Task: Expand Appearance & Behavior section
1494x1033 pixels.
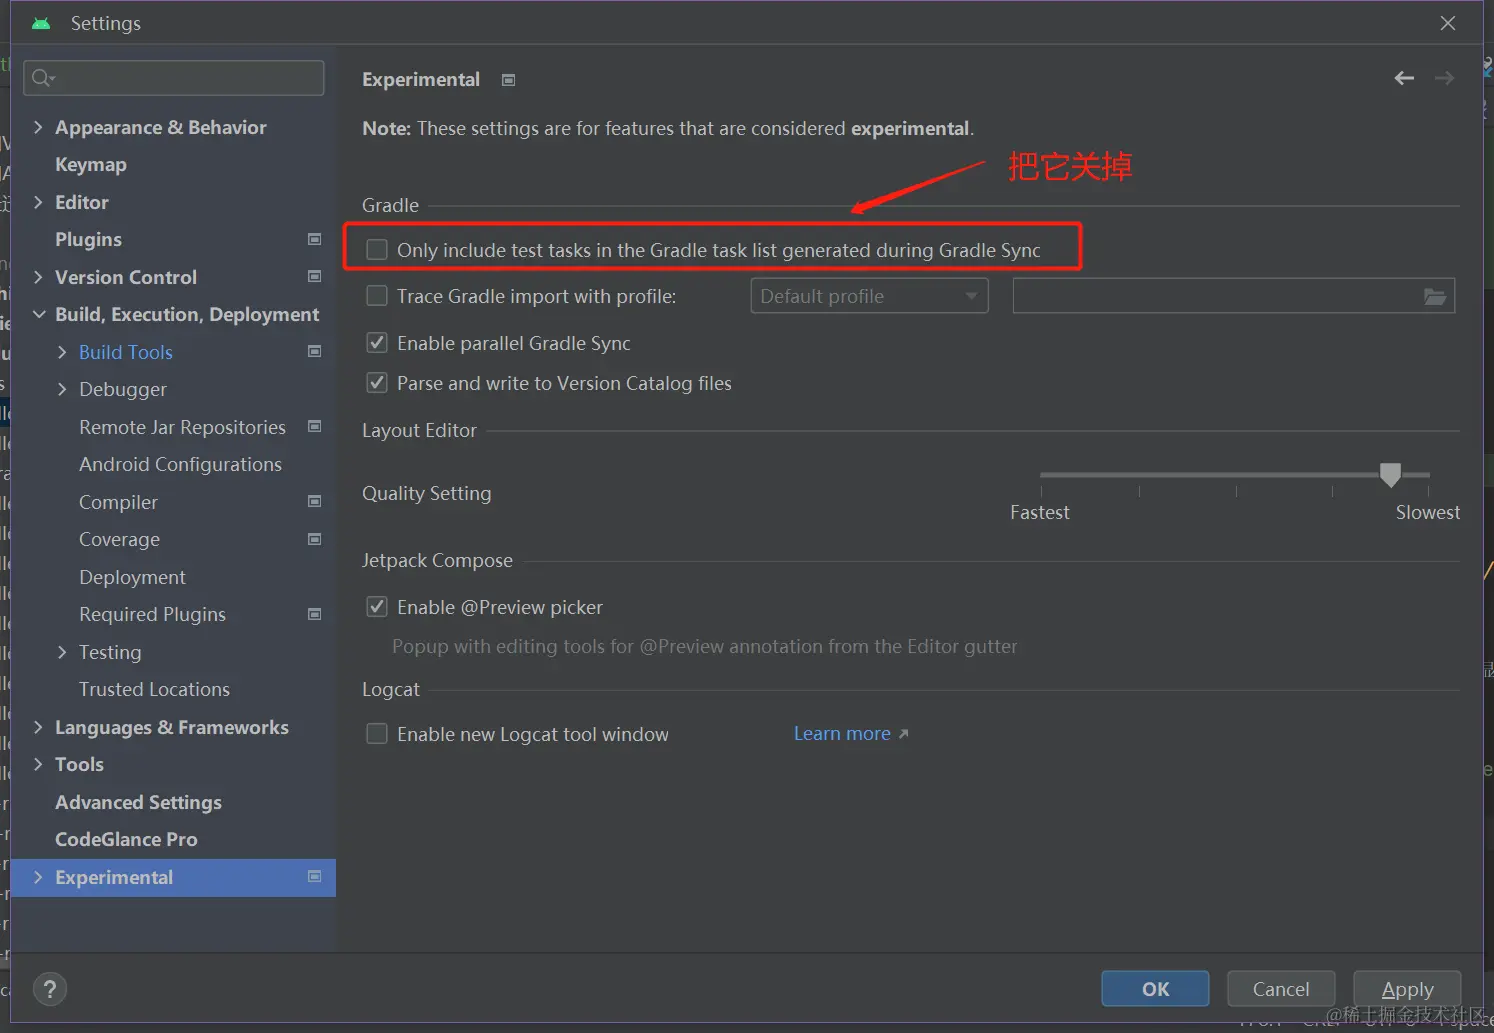Action: (38, 127)
